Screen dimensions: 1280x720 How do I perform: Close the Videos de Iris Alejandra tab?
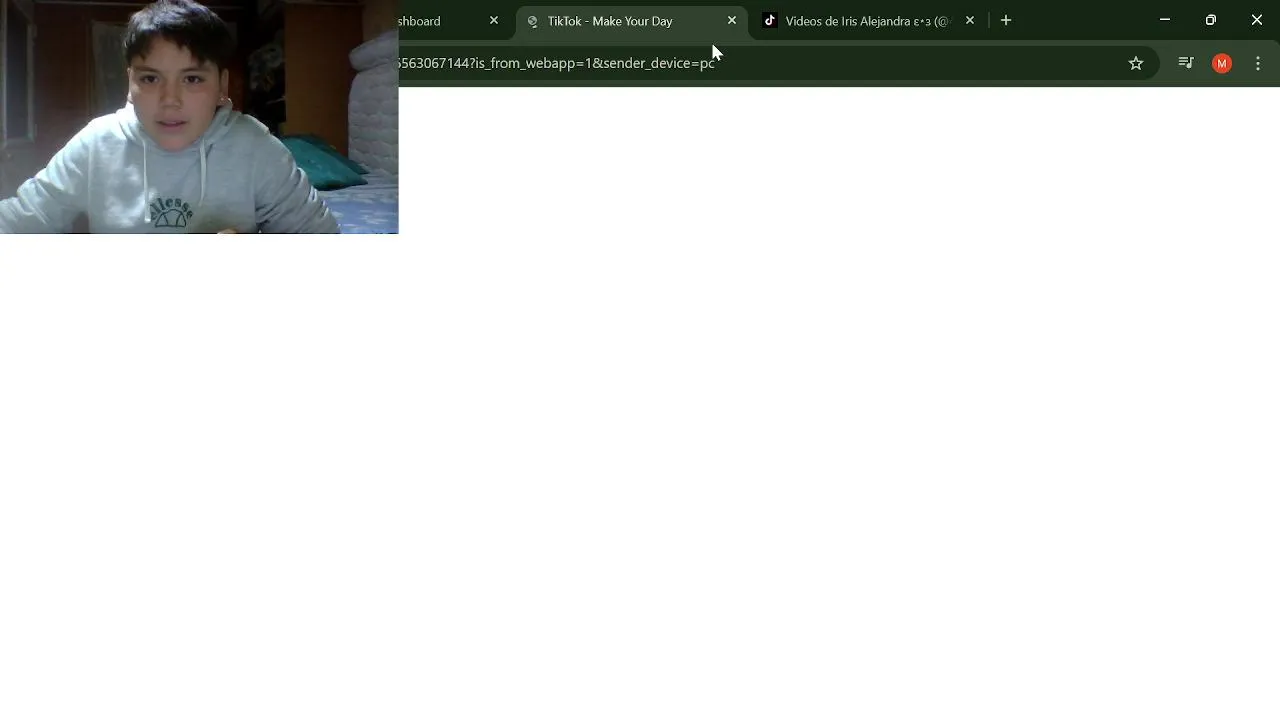tap(969, 21)
